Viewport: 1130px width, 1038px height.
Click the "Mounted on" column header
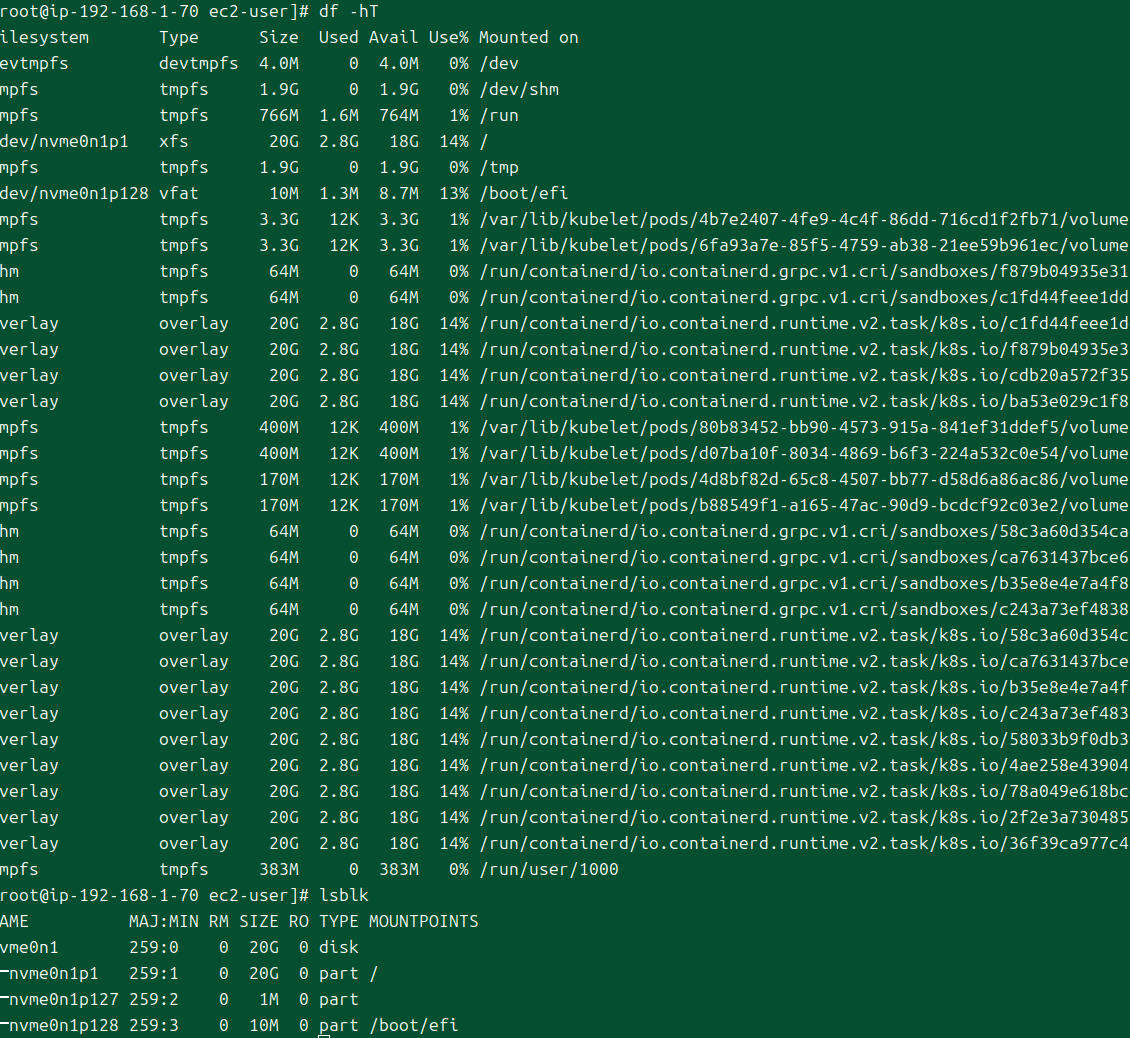pos(528,37)
